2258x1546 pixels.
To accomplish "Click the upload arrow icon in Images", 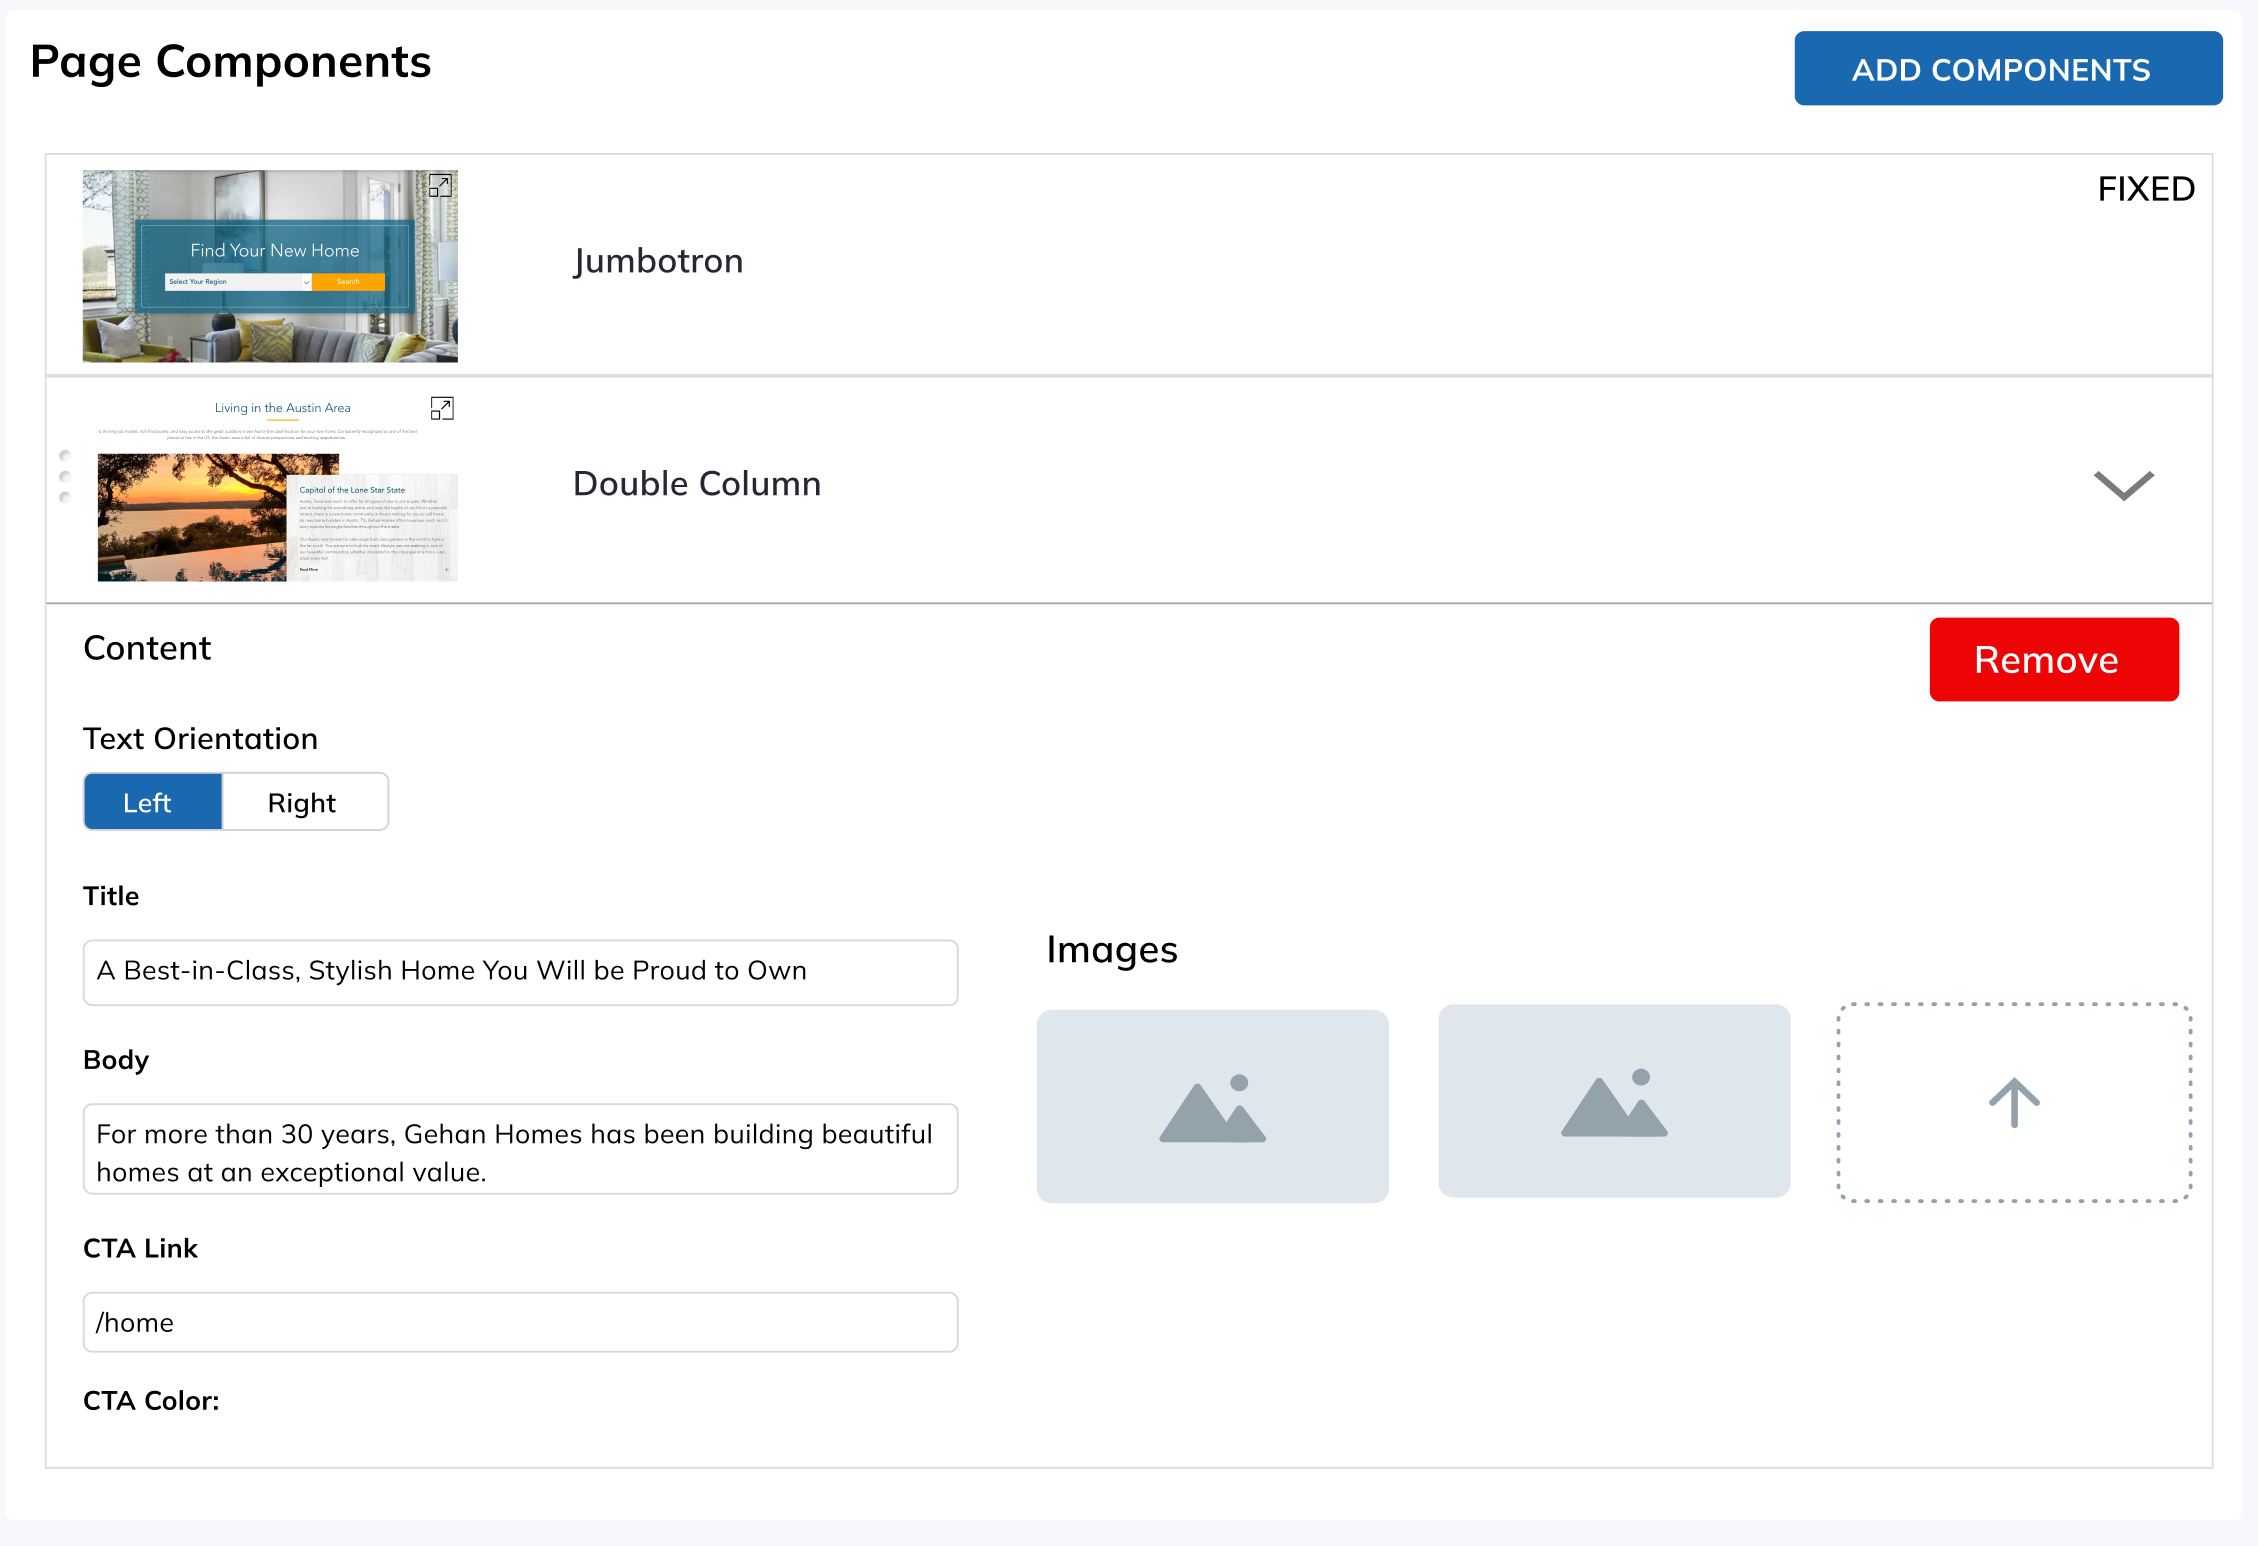I will pos(2013,1102).
